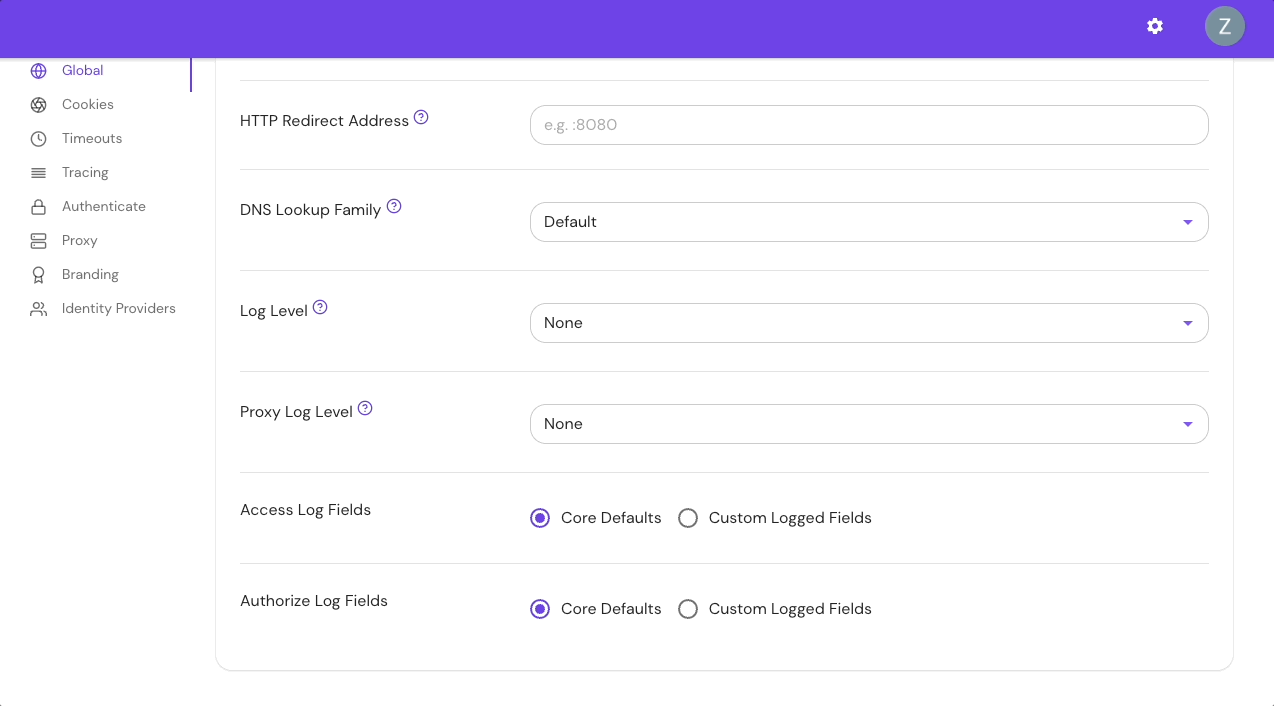
Task: Open the Proxy Log Level dropdown
Action: [x=868, y=424]
